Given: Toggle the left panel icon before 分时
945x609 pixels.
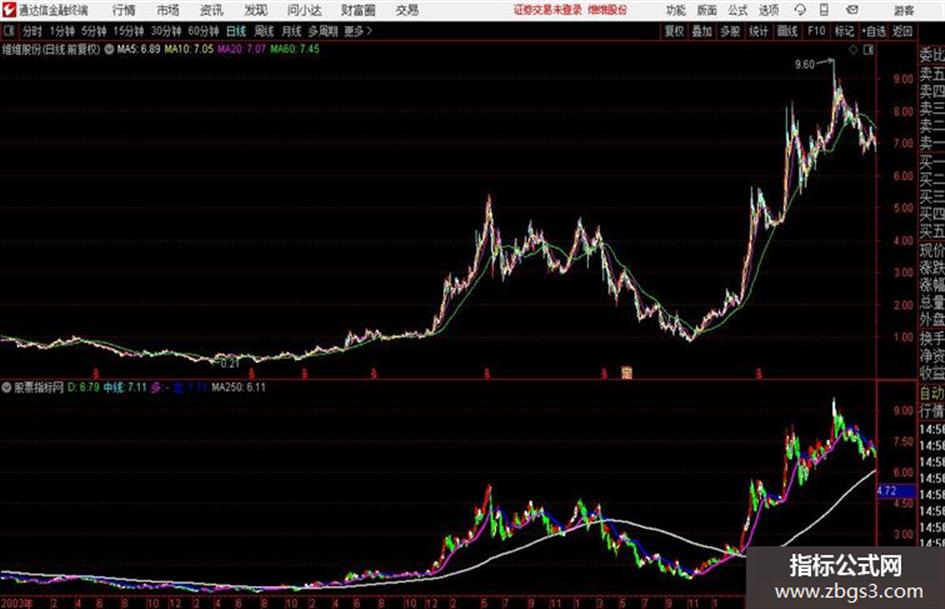Looking at the screenshot, I should pos(8,31).
